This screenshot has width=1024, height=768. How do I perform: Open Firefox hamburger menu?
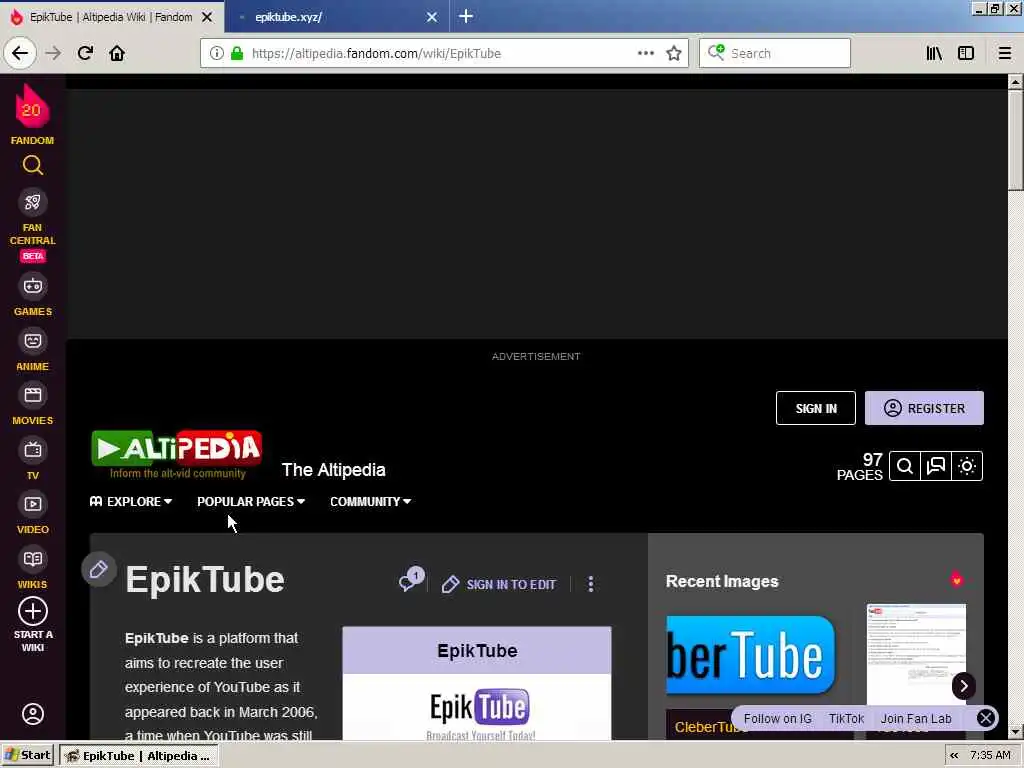1004,53
